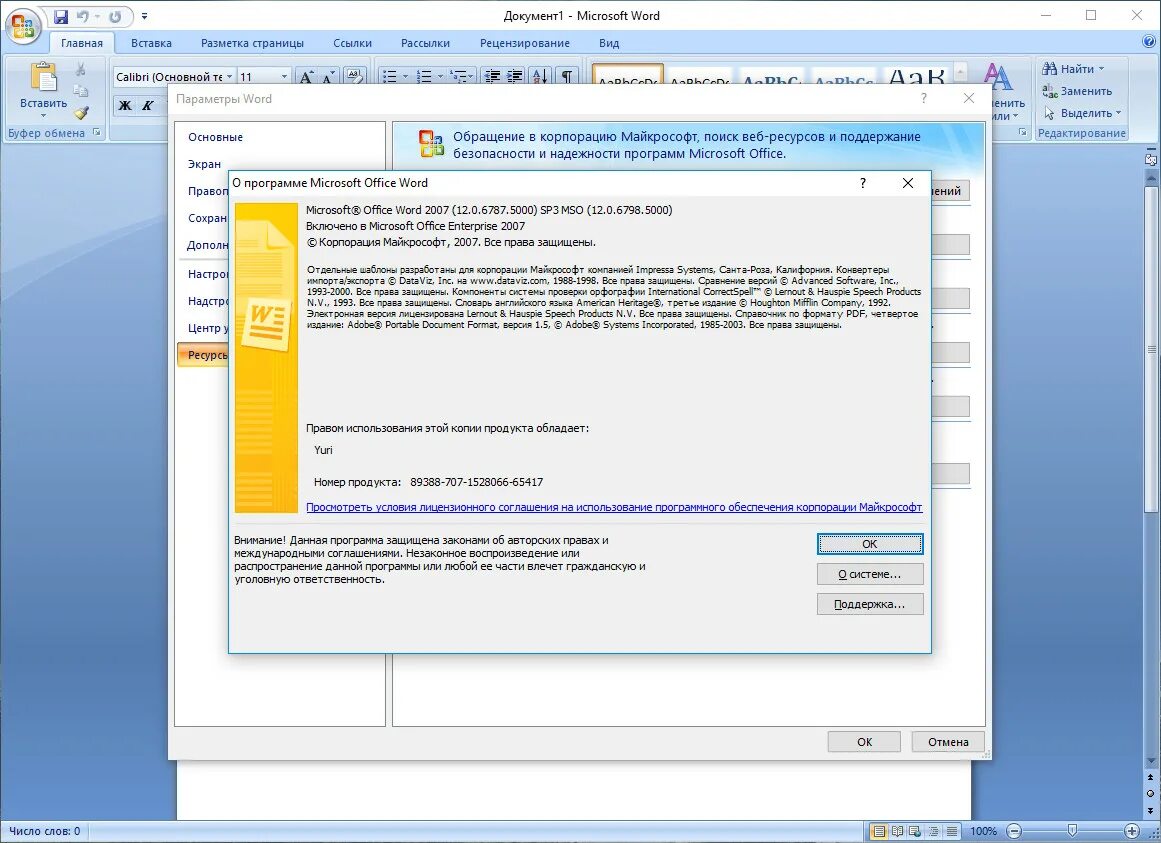
Task: Click Заменить in the Редактирование group
Action: click(x=1077, y=91)
